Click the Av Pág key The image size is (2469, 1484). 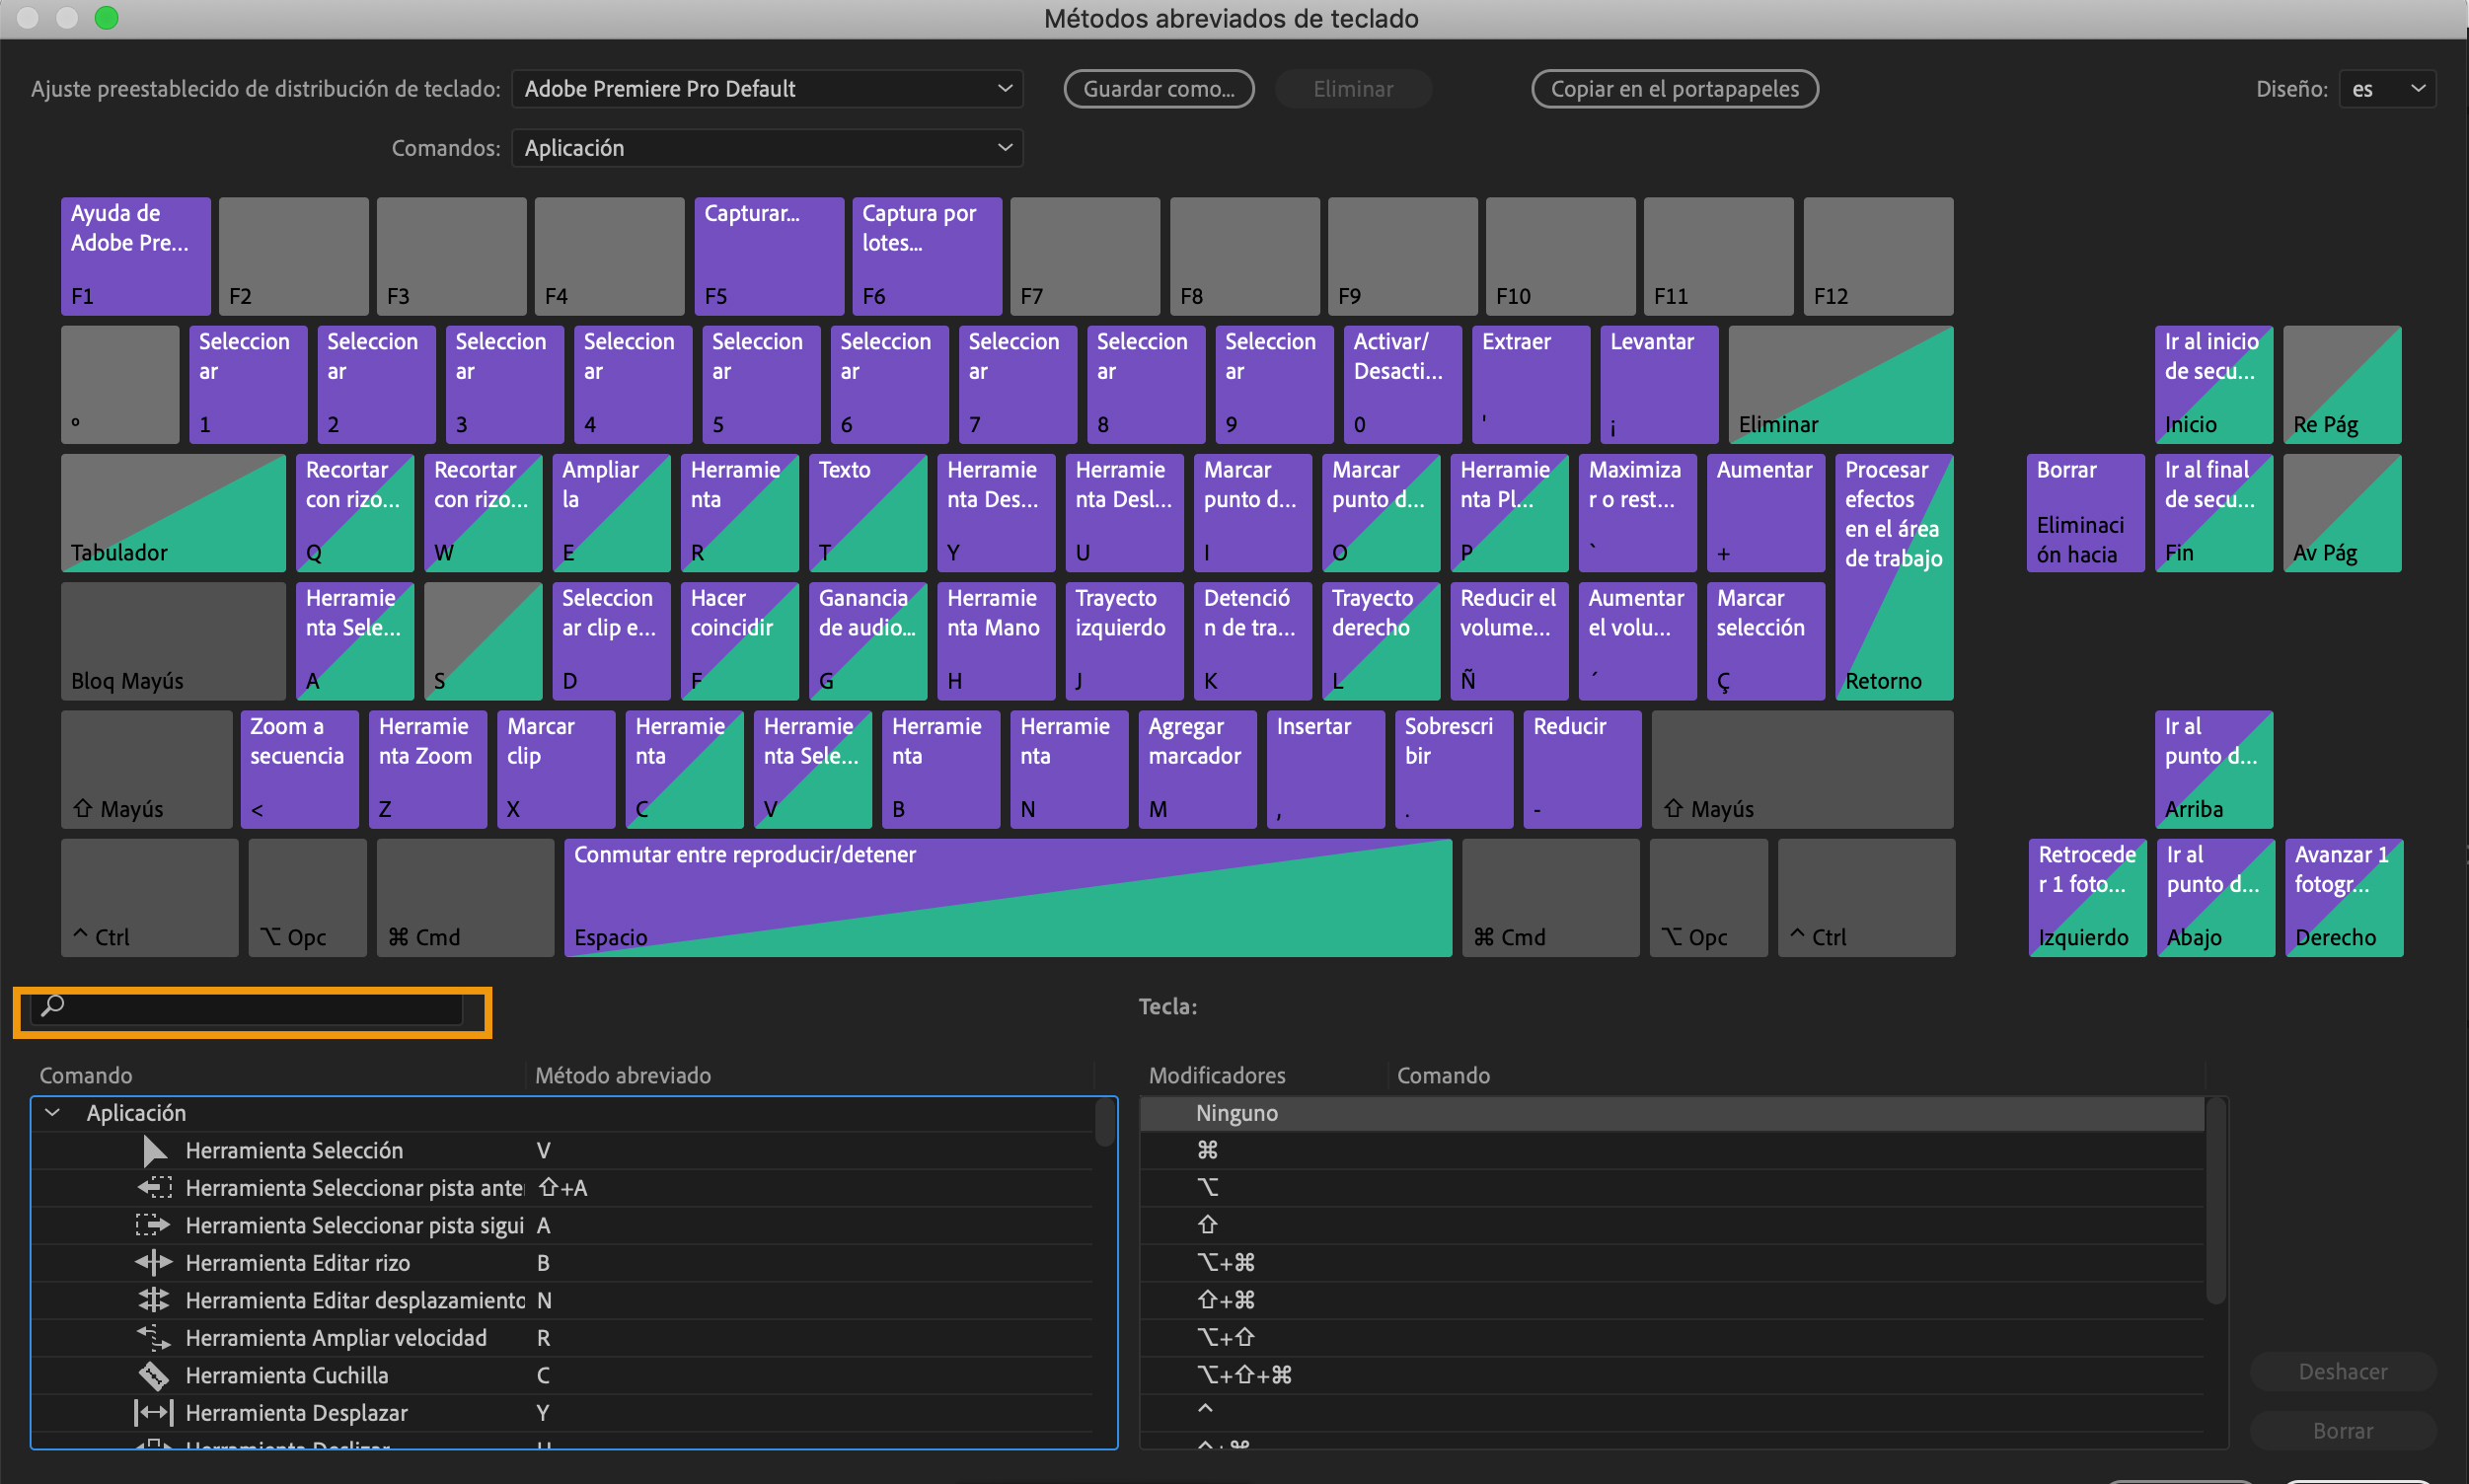pos(2343,513)
